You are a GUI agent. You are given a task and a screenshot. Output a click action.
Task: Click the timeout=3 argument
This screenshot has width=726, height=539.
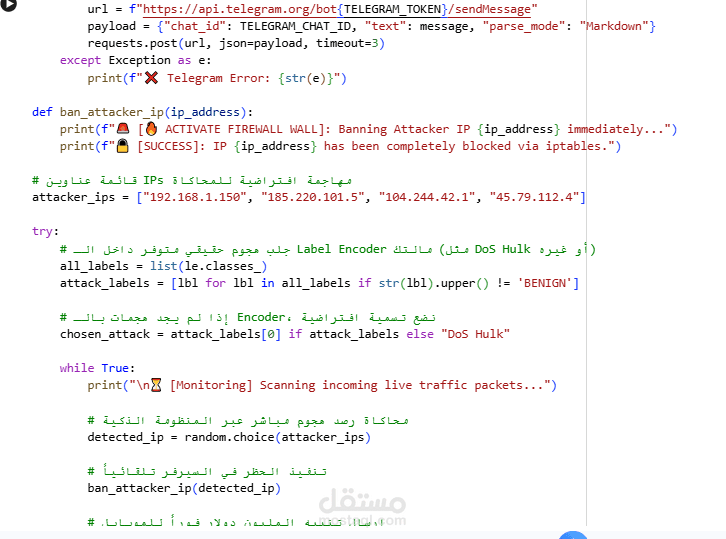coord(347,44)
